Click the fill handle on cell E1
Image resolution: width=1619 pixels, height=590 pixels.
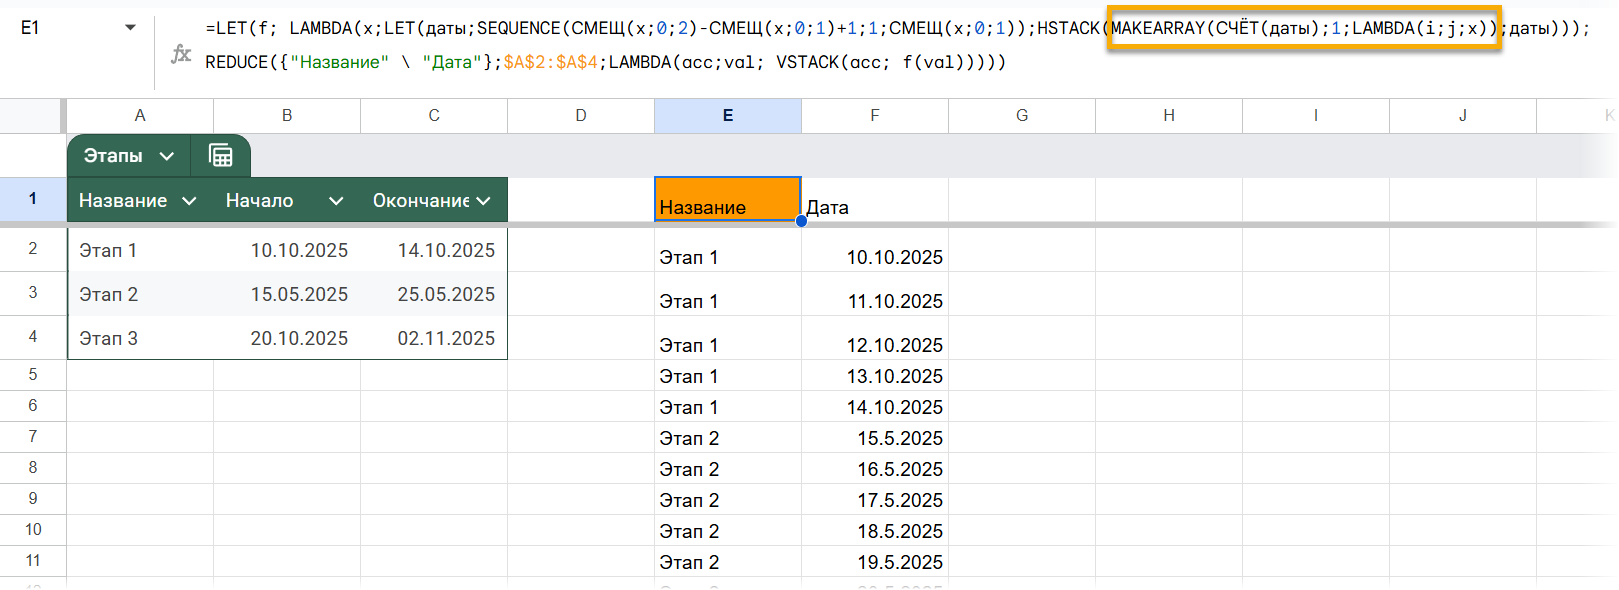[801, 221]
